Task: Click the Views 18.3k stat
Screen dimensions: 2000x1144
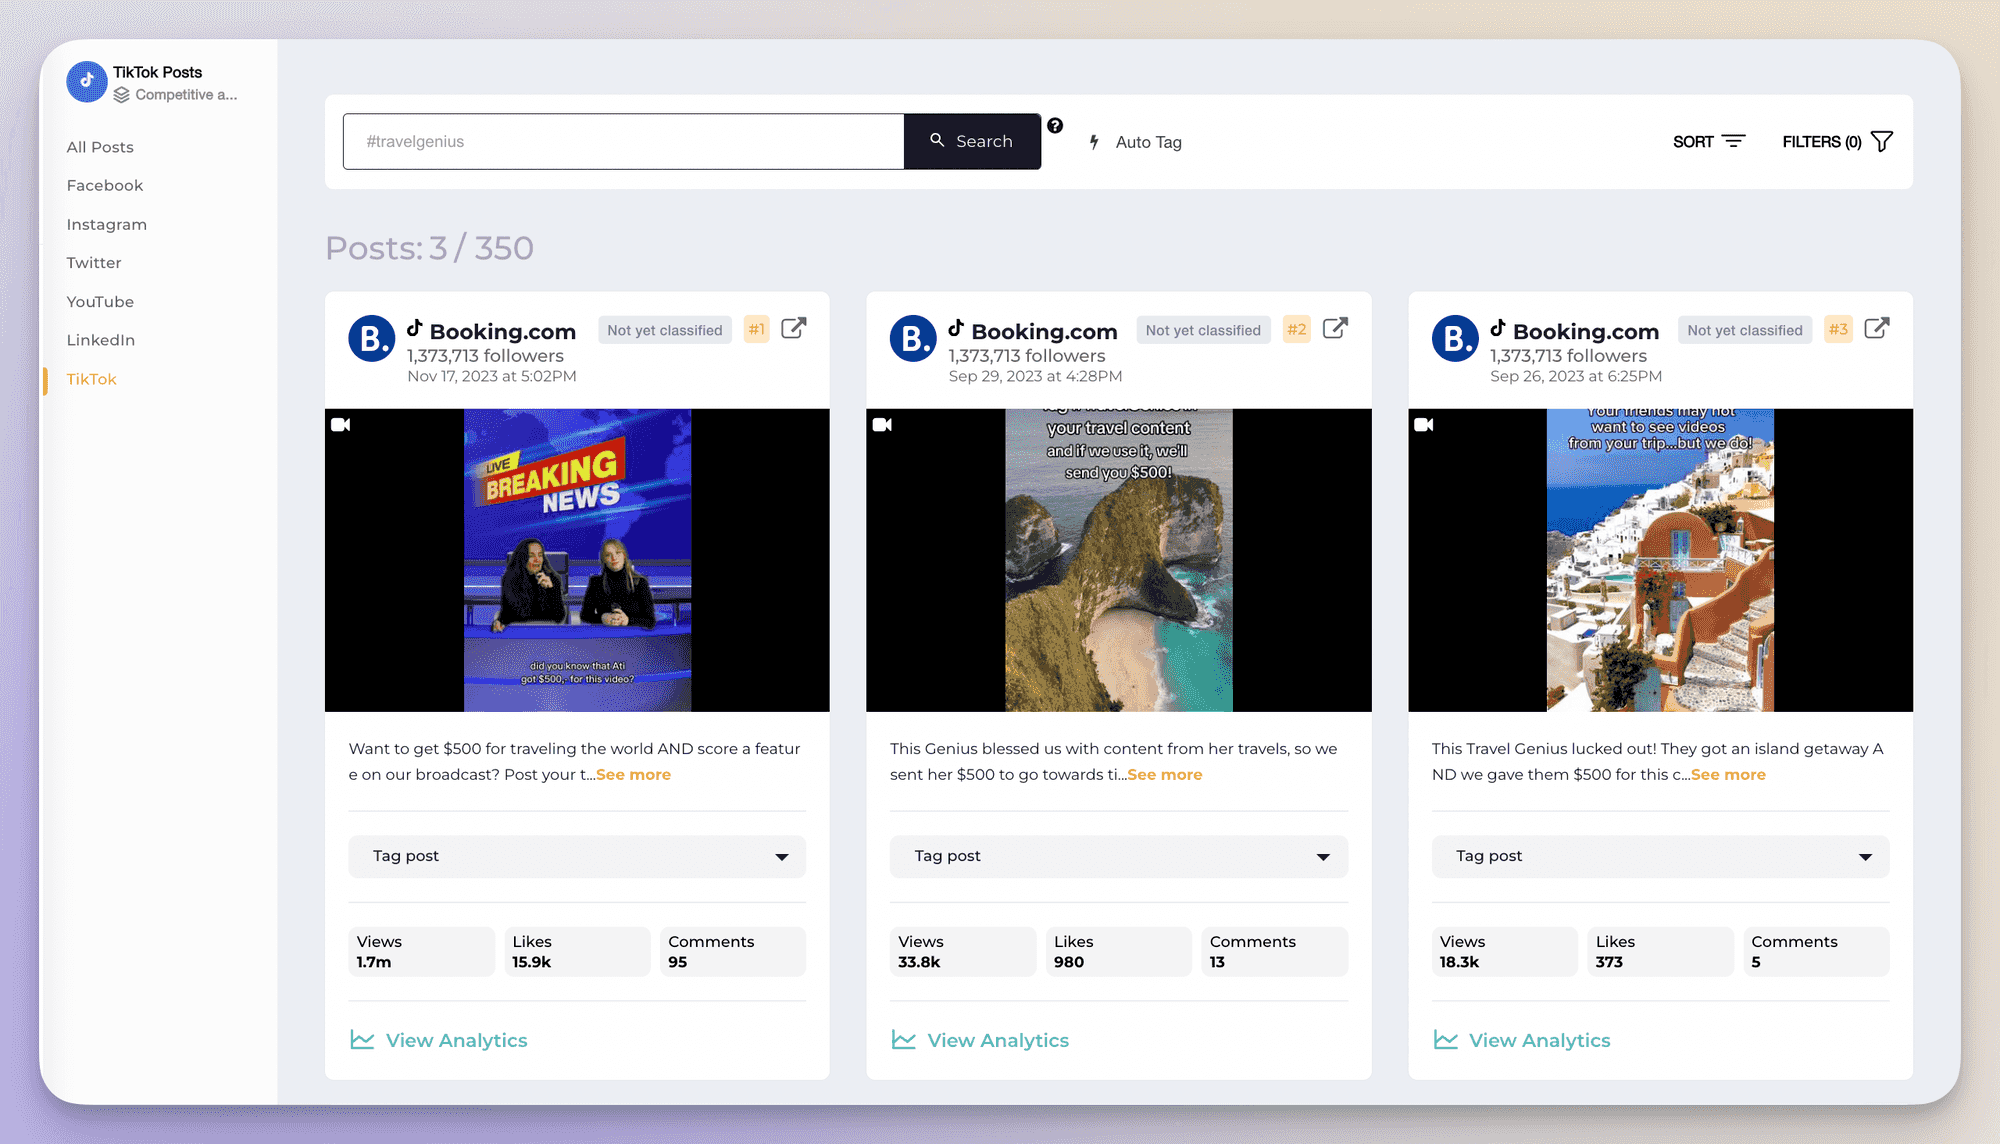Action: [x=1505, y=951]
